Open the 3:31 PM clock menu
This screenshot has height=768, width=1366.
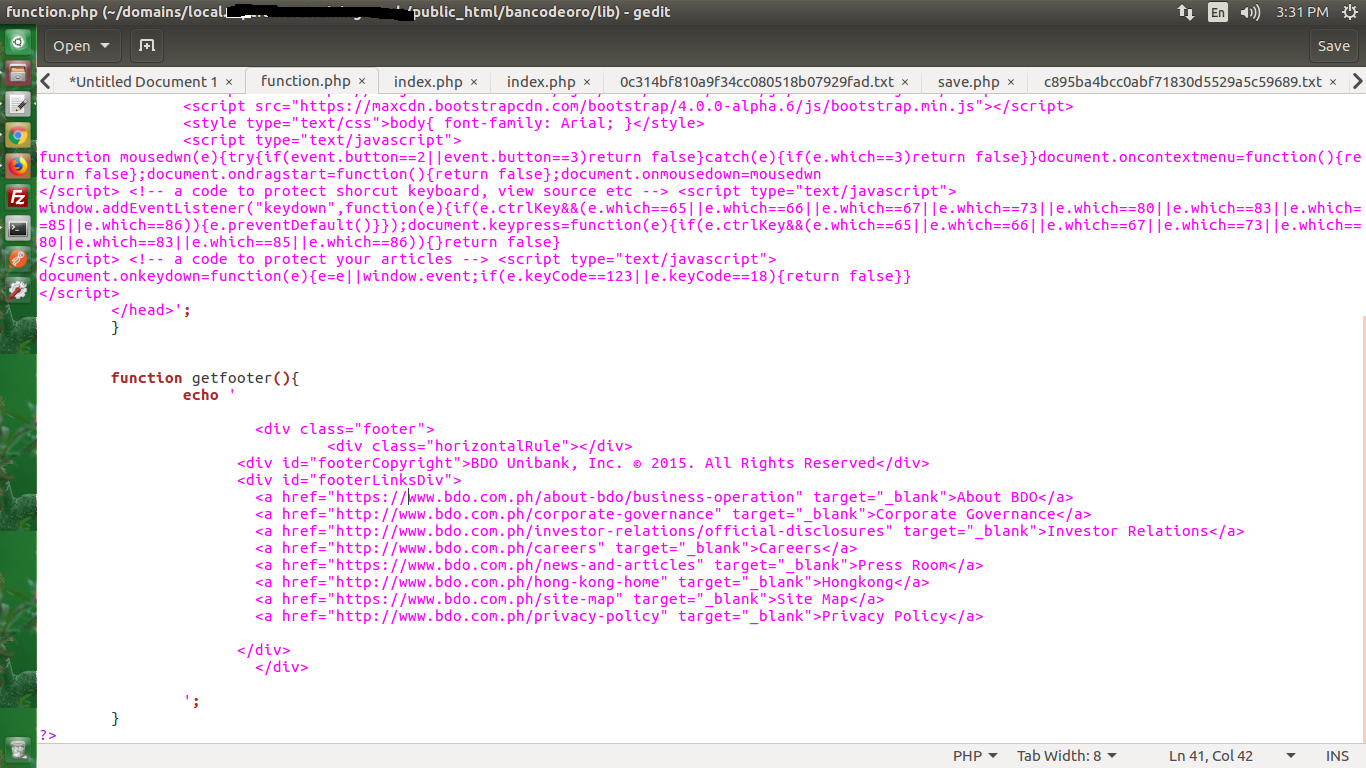pos(1302,12)
